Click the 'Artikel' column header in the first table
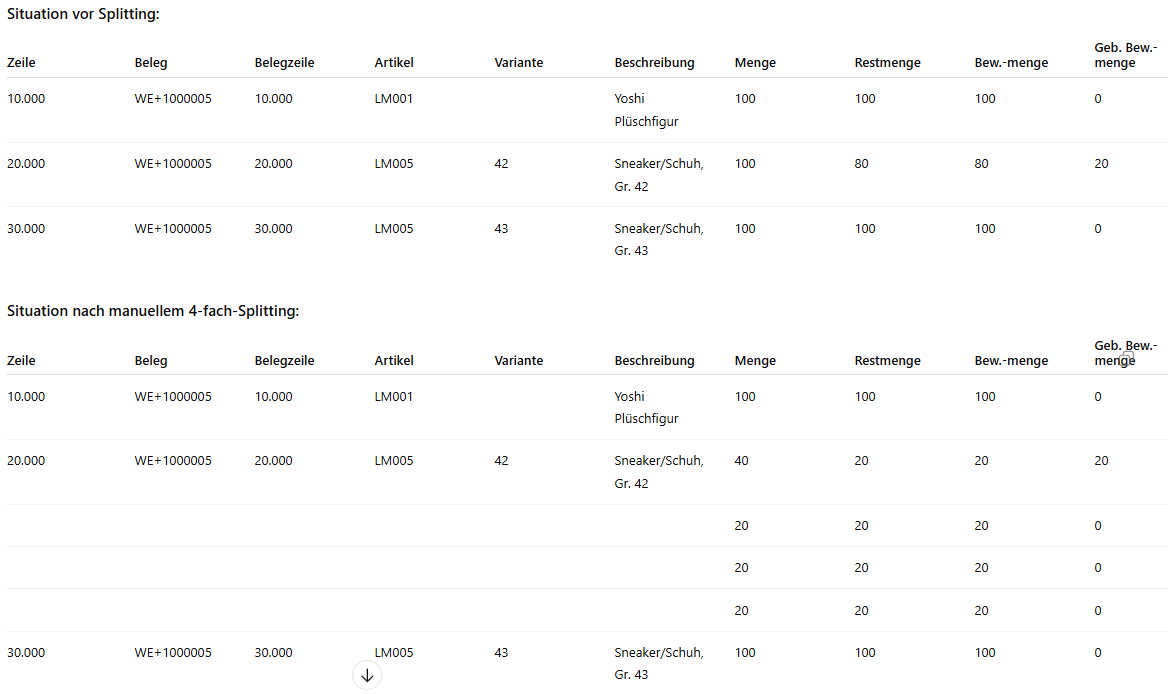 (x=394, y=63)
